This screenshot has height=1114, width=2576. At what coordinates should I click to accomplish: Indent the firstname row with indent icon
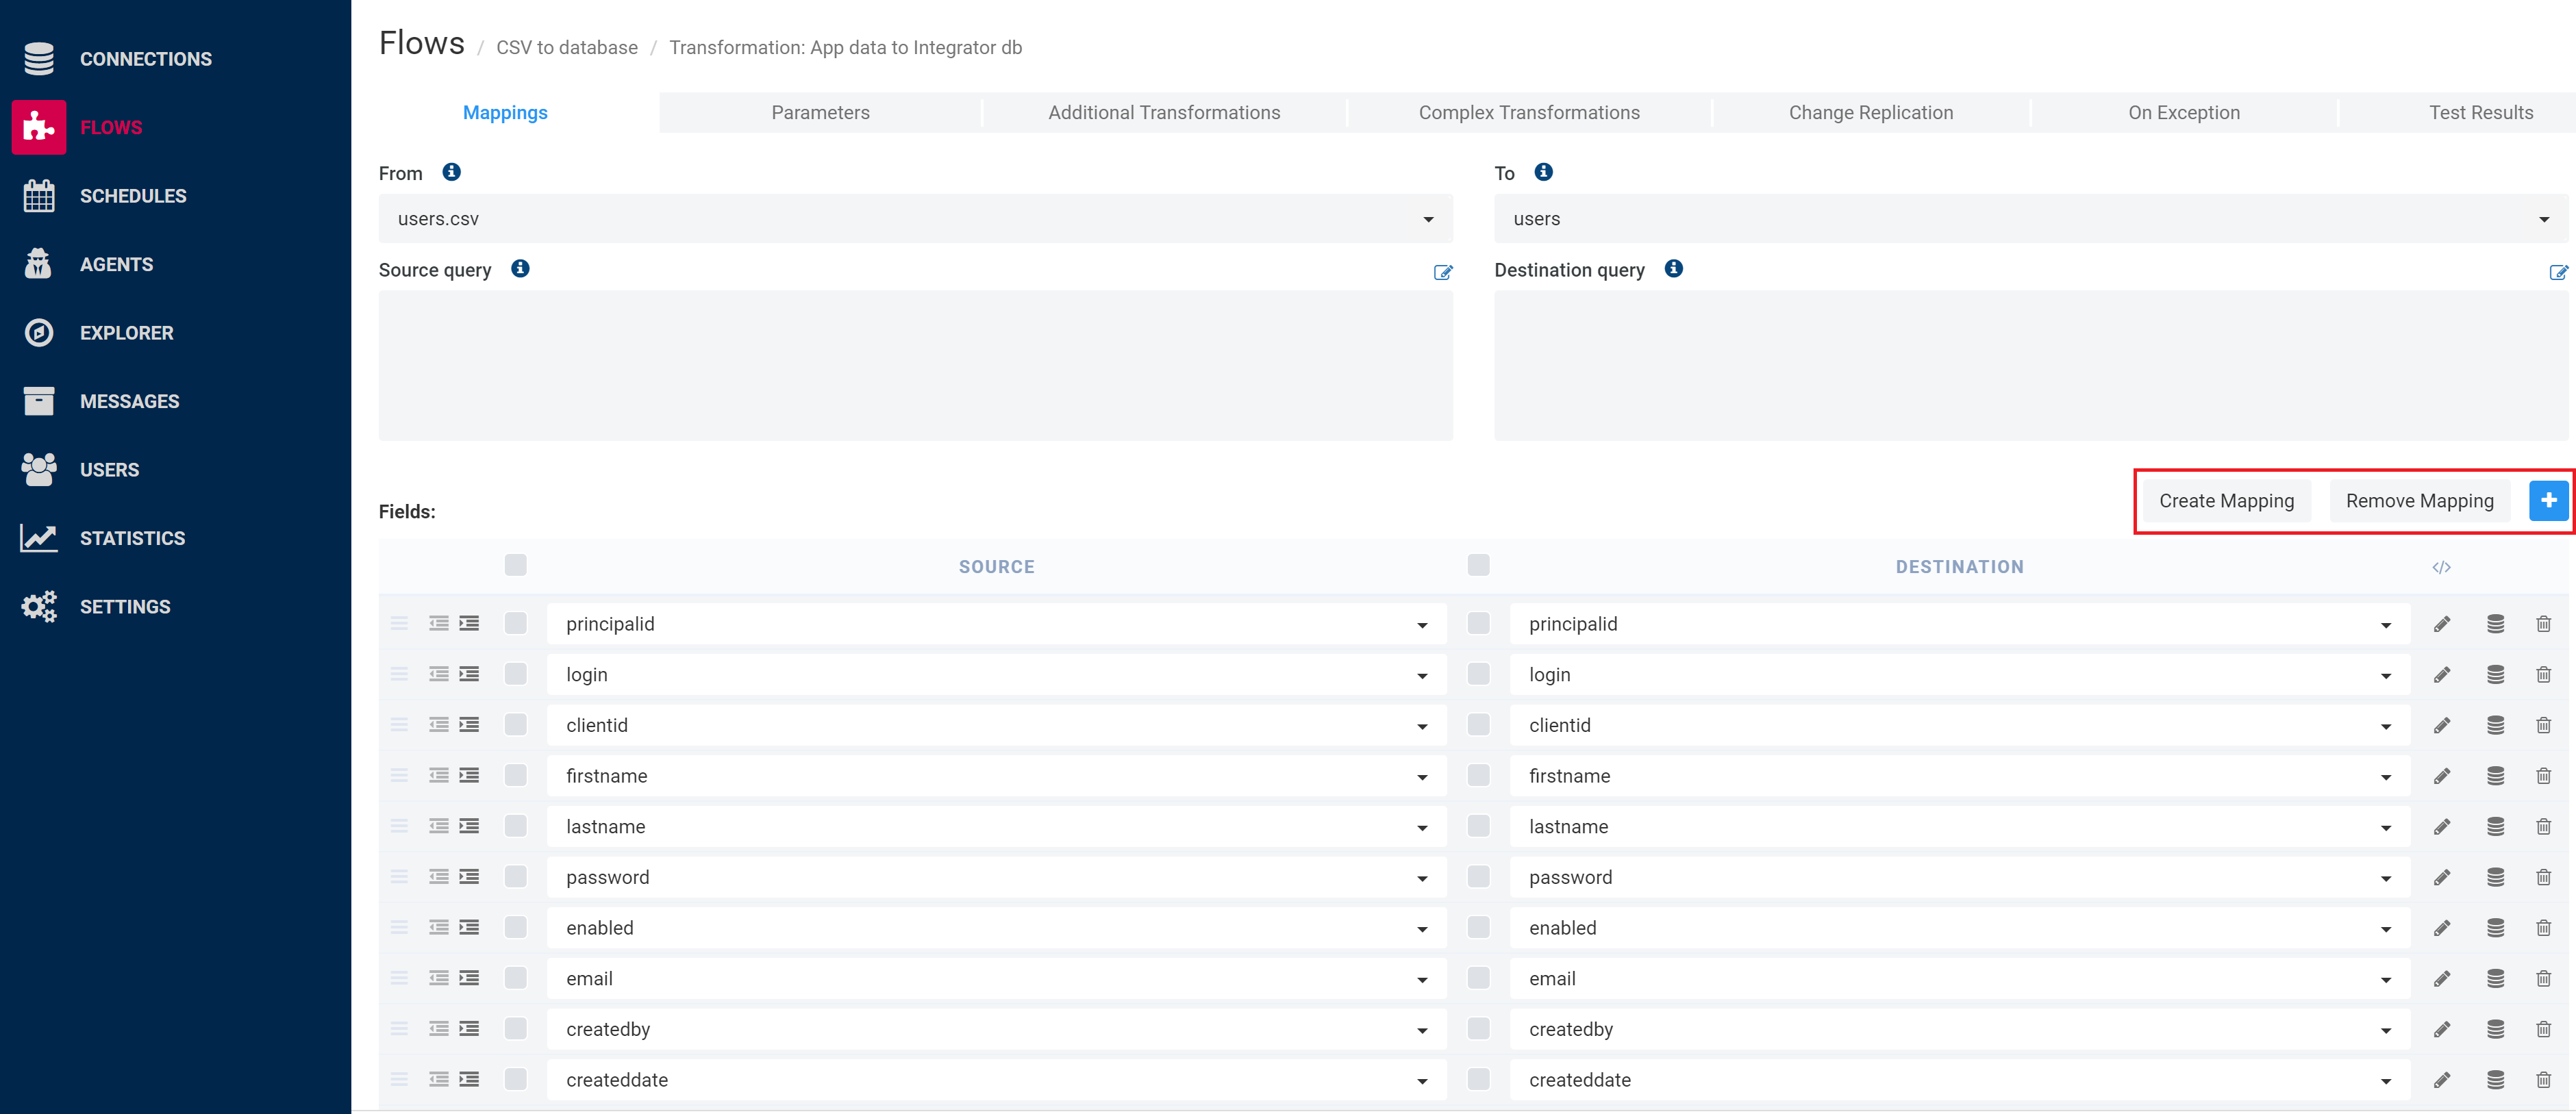(x=469, y=775)
